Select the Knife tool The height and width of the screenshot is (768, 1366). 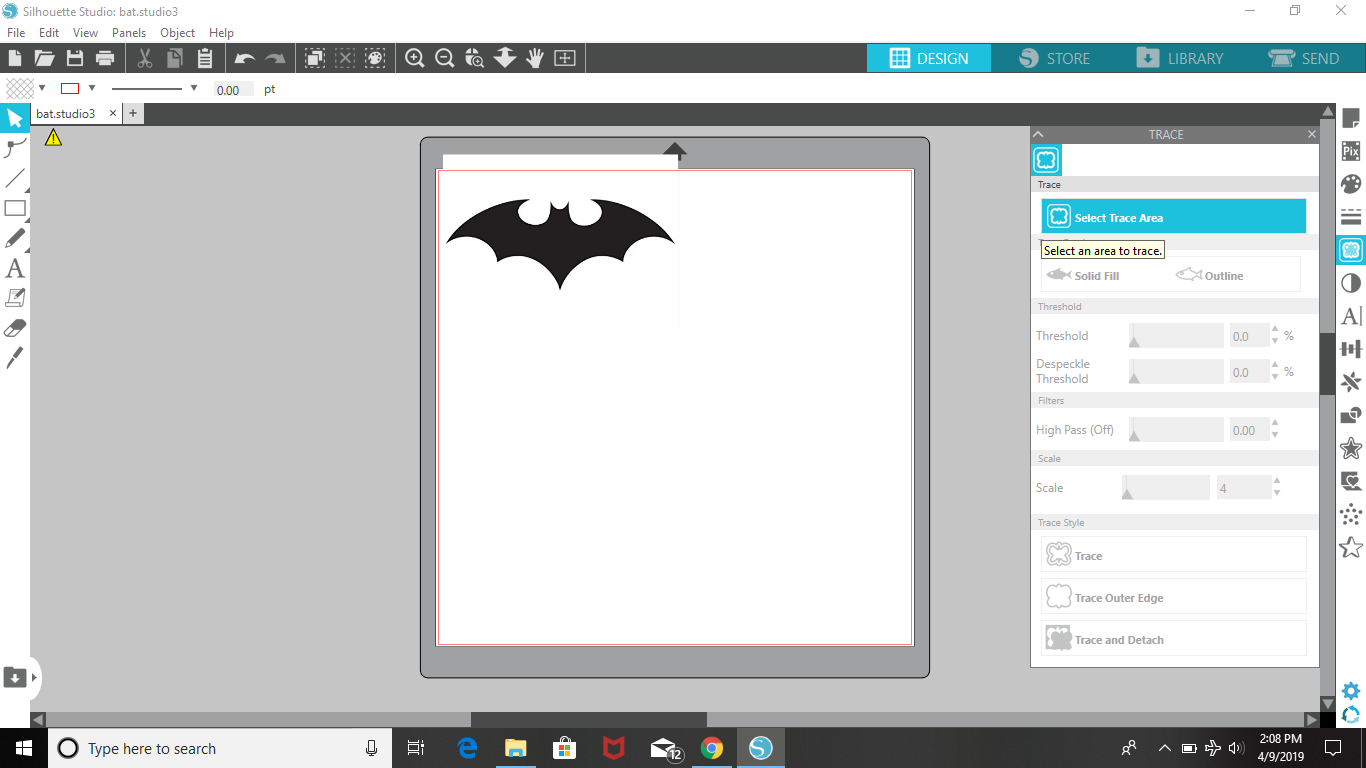[15, 358]
